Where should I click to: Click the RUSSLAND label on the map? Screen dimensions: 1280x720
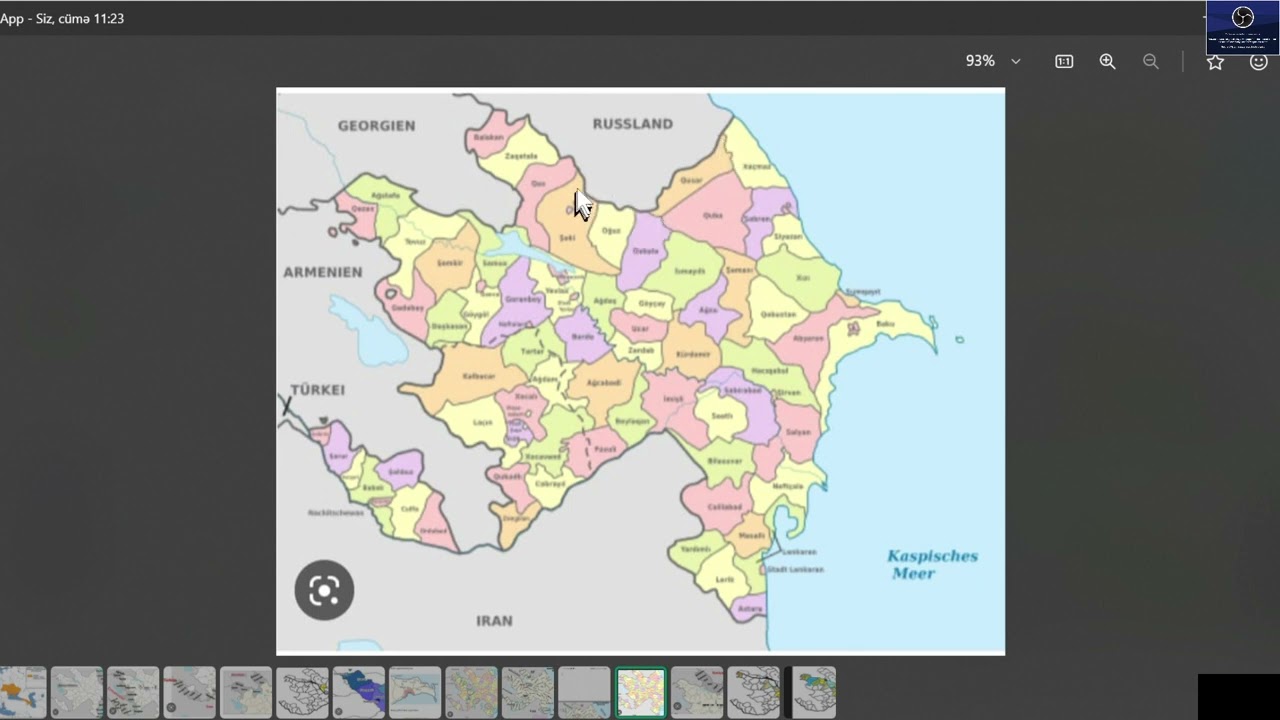pos(633,124)
